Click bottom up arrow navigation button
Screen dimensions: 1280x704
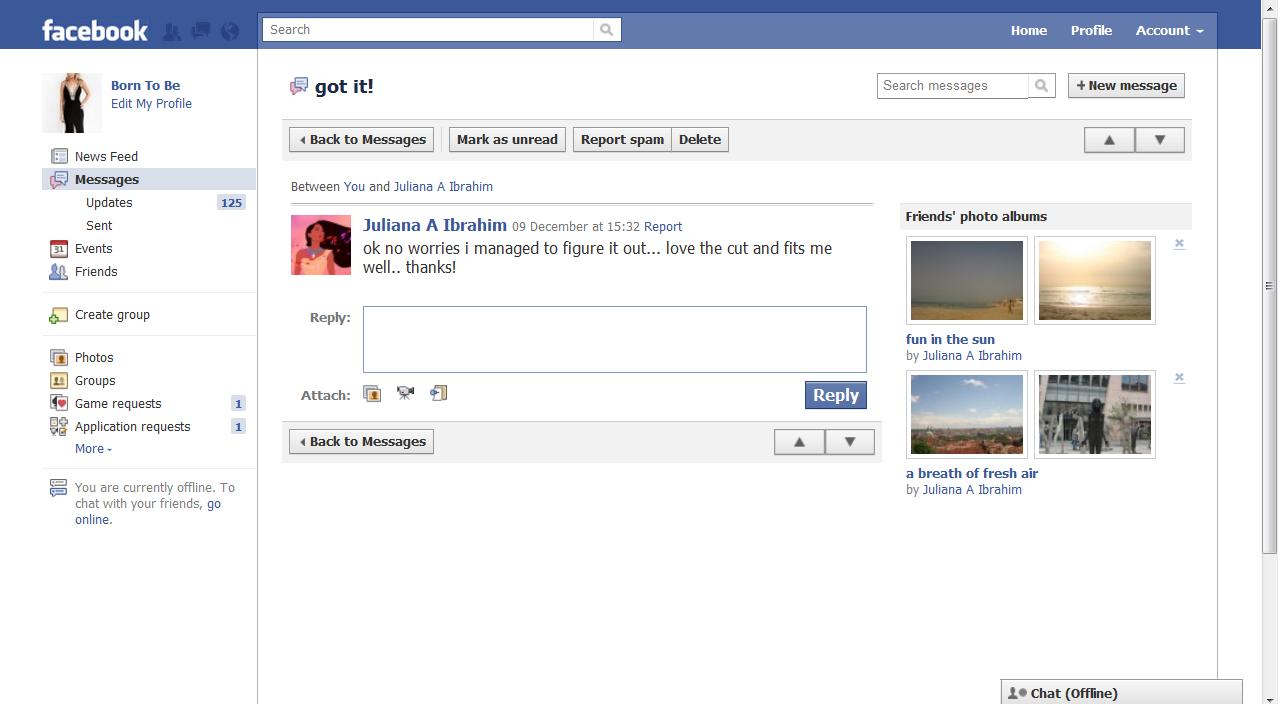(799, 442)
